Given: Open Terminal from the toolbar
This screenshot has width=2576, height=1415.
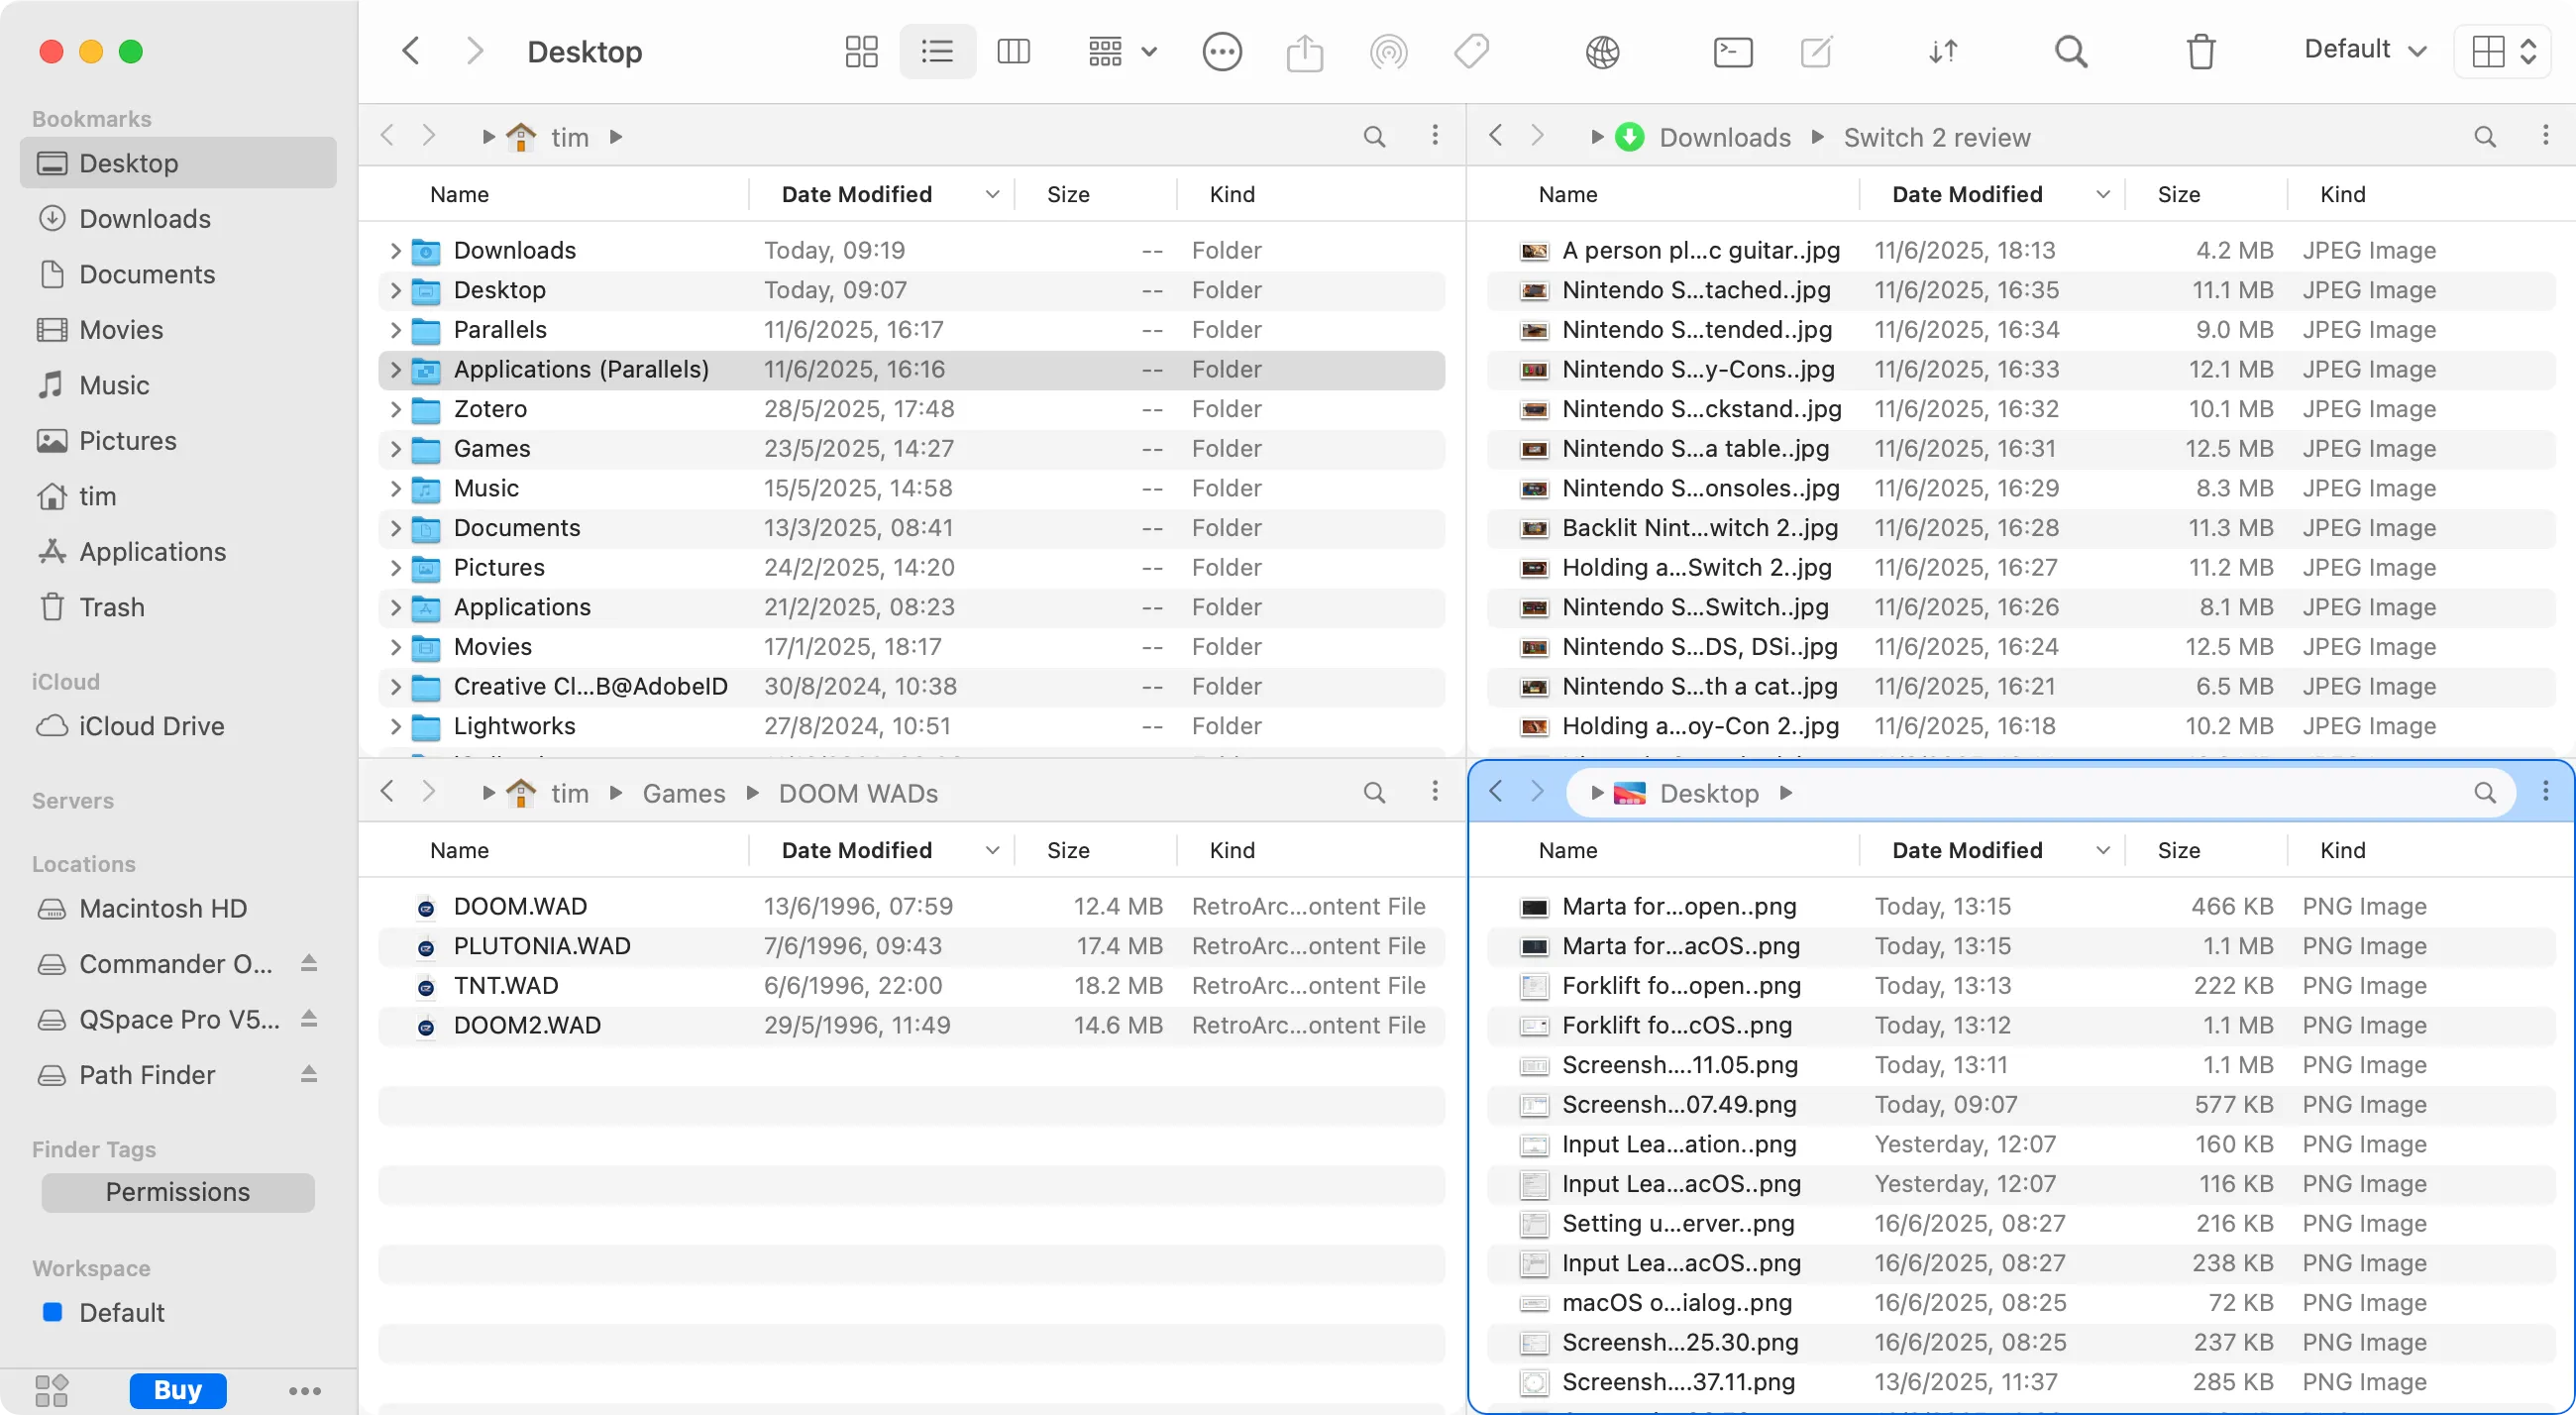Looking at the screenshot, I should pyautogui.click(x=1733, y=51).
